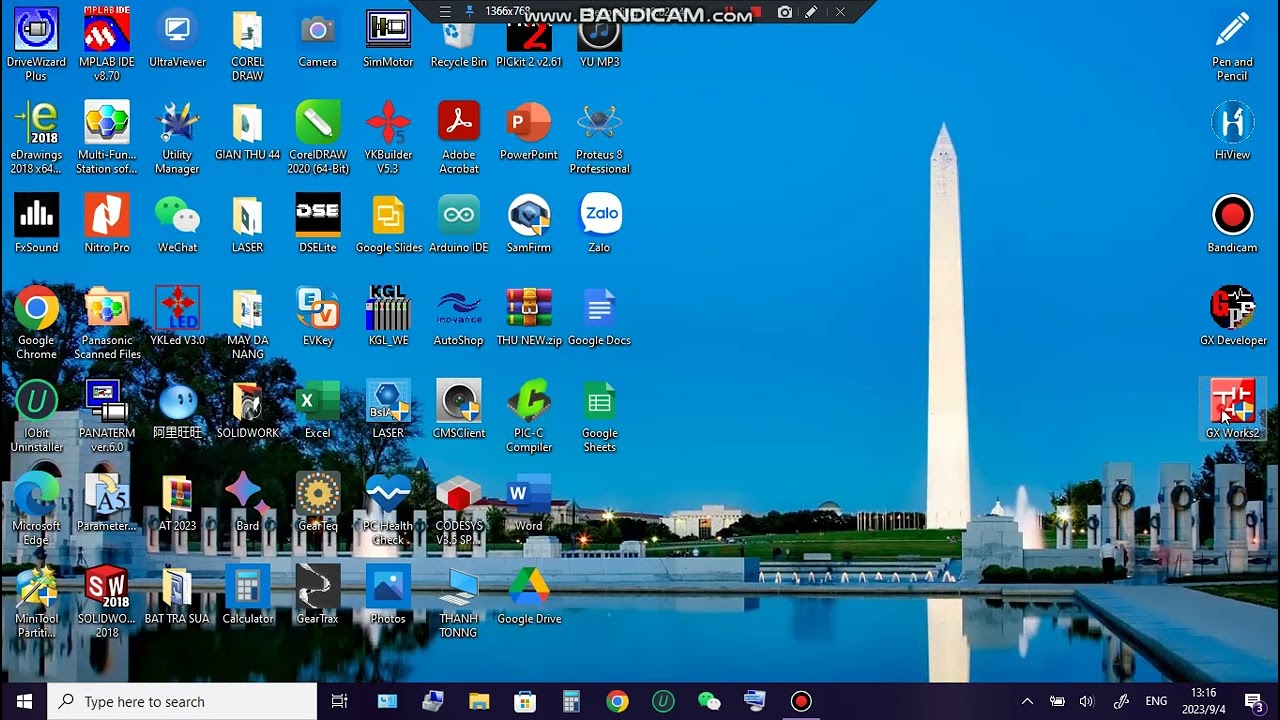Open the Photos desktop icon
Screen dimensions: 1280x720
[x=388, y=595]
